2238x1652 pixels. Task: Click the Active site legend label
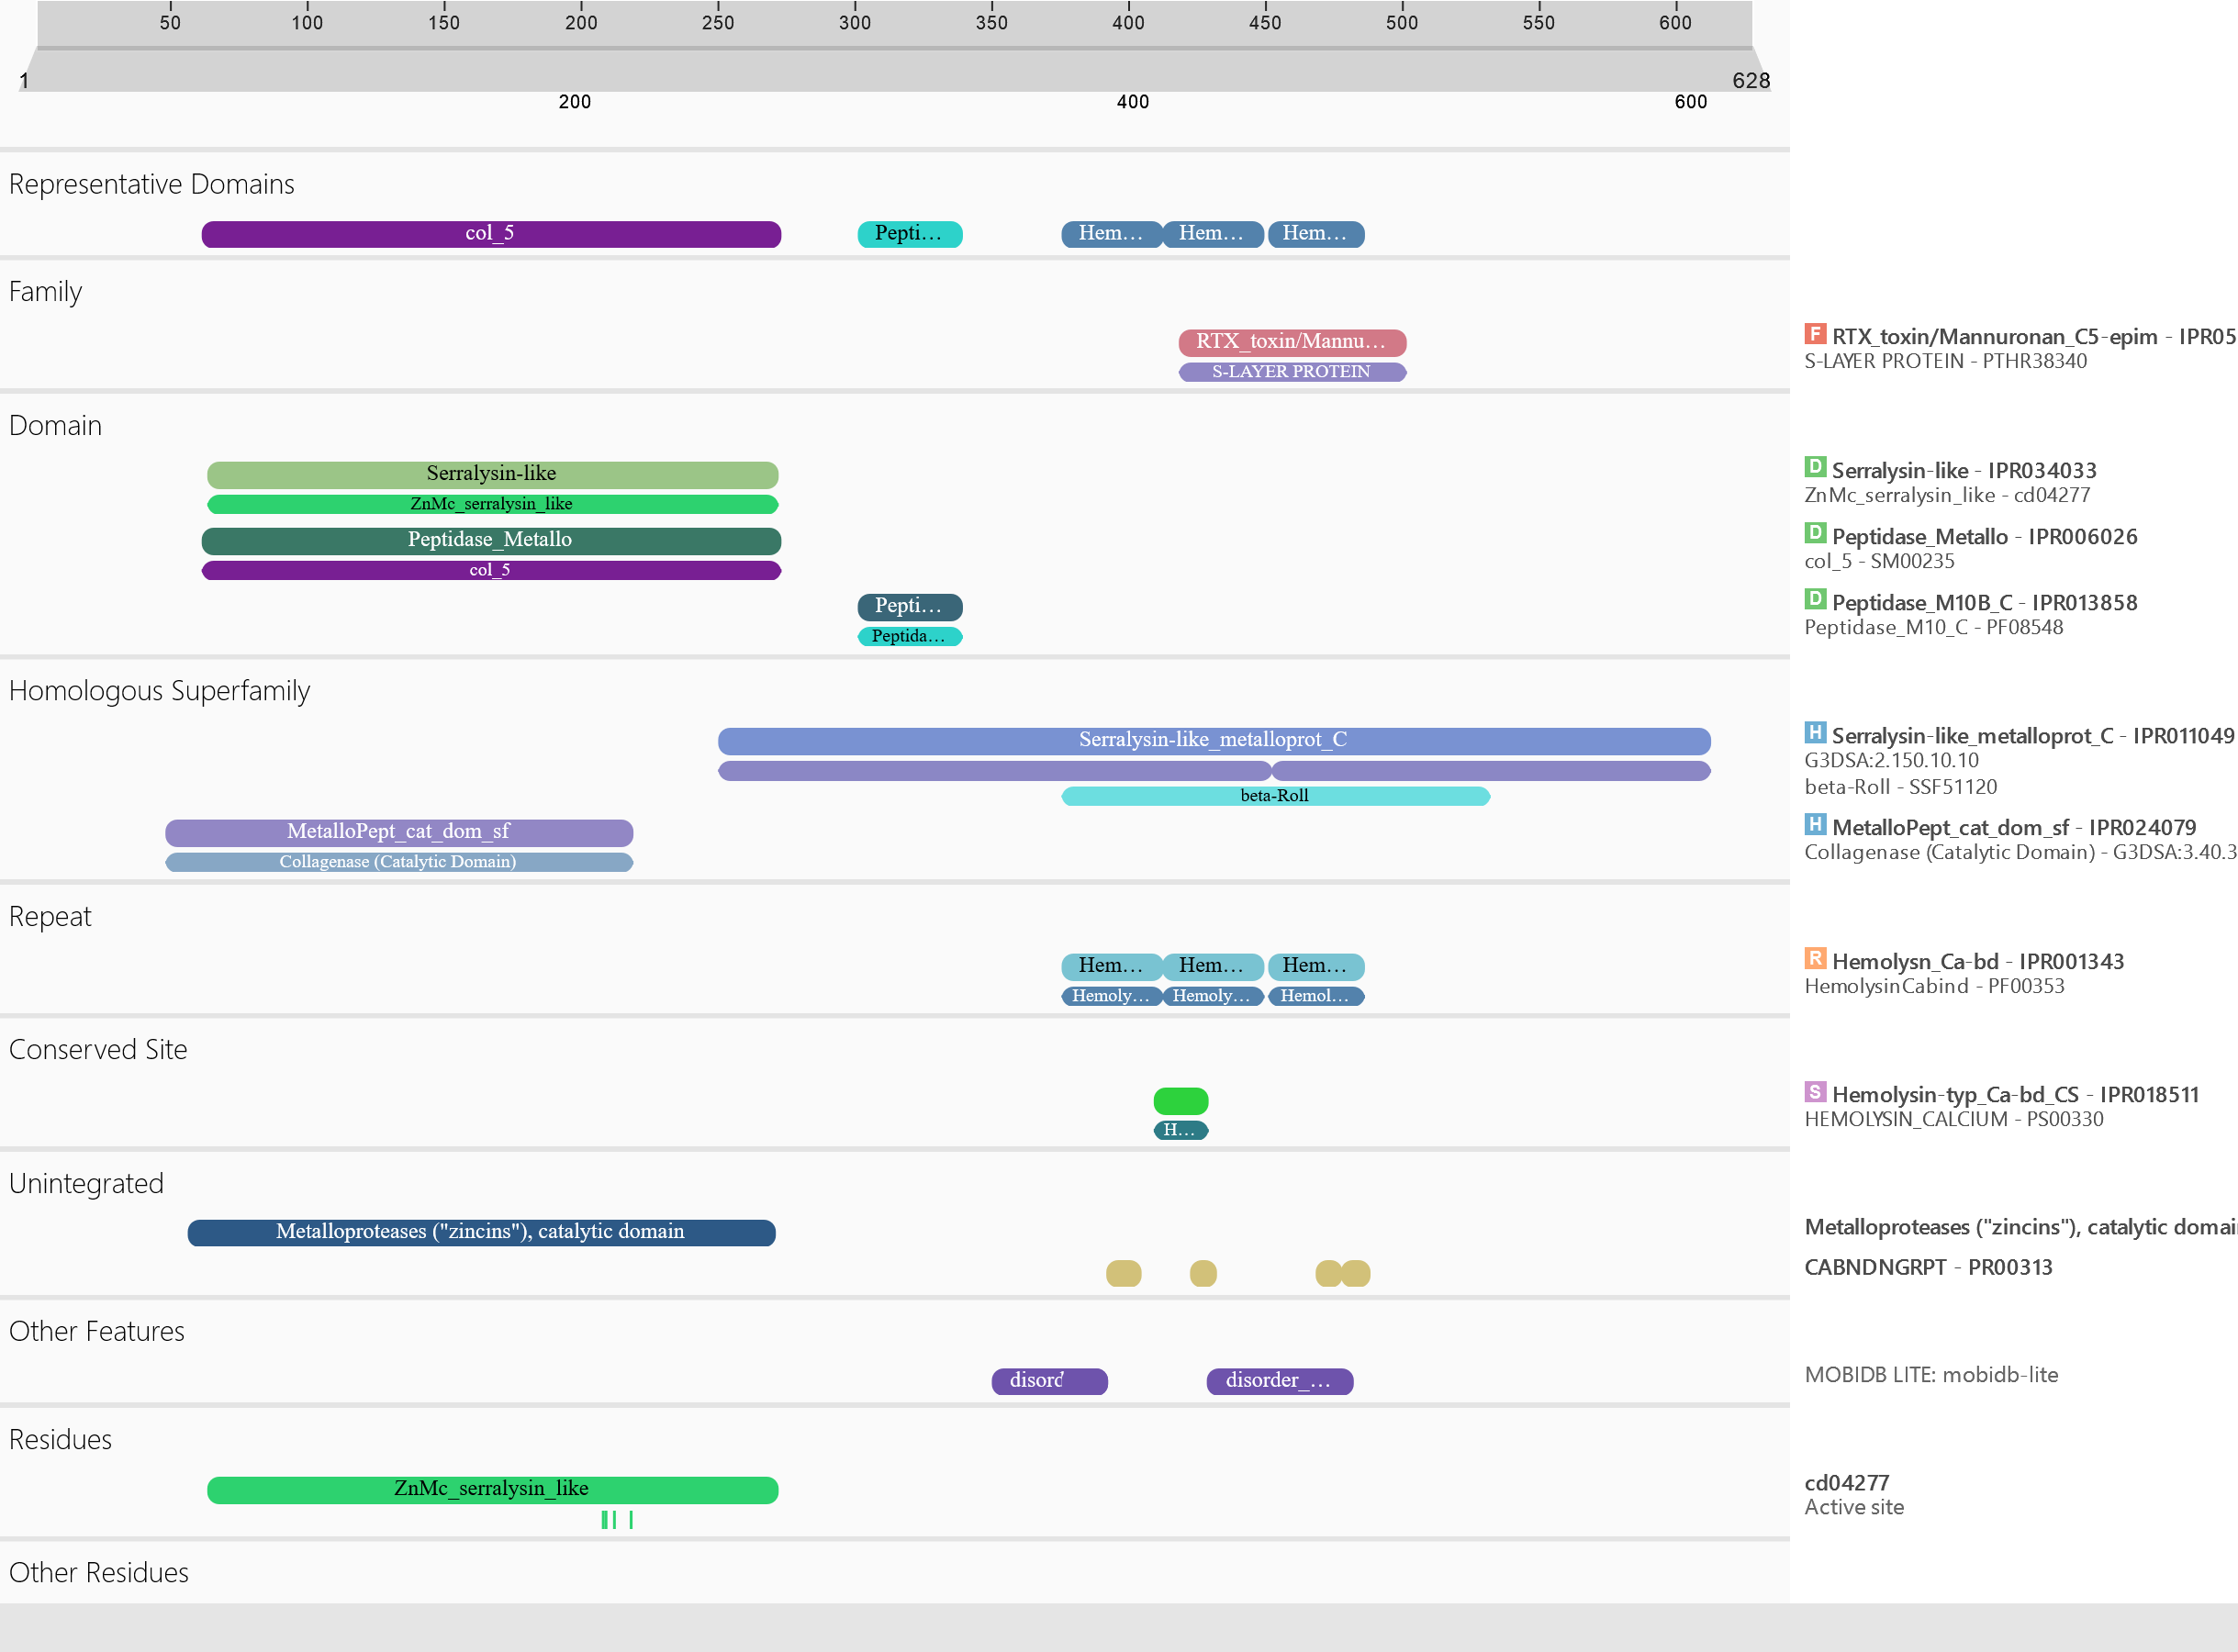click(x=1853, y=1508)
